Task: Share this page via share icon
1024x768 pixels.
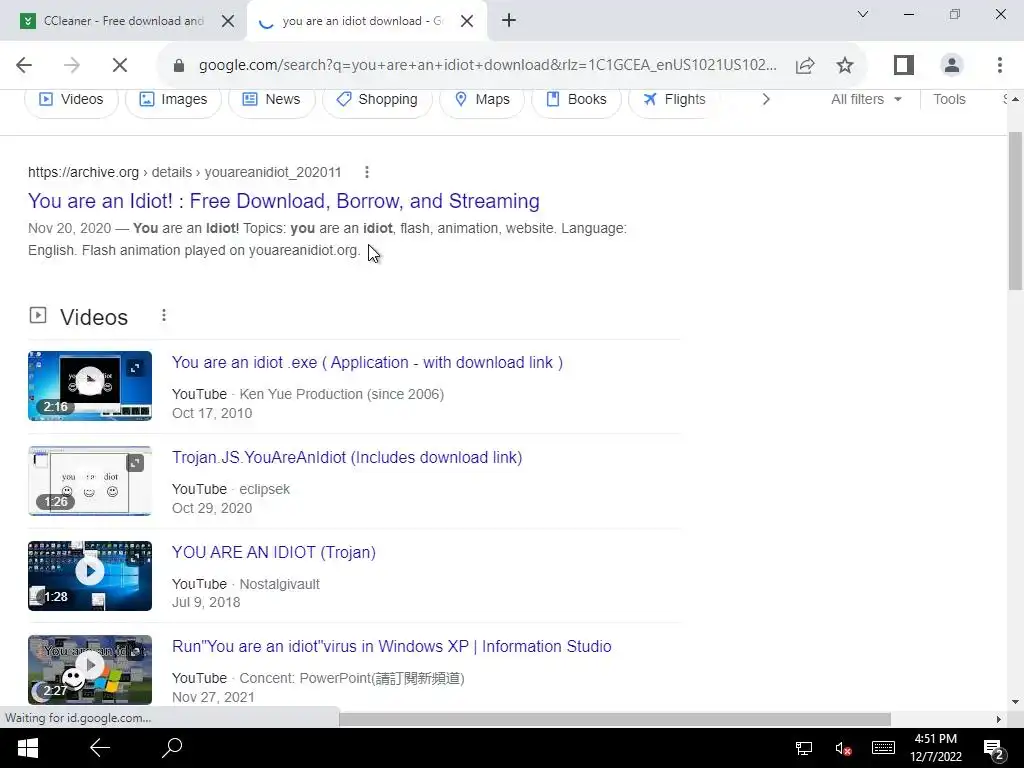Action: point(805,65)
